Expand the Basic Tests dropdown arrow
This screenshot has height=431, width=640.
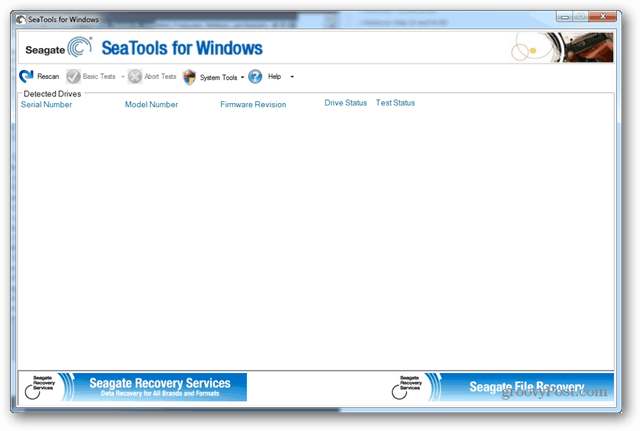(122, 77)
